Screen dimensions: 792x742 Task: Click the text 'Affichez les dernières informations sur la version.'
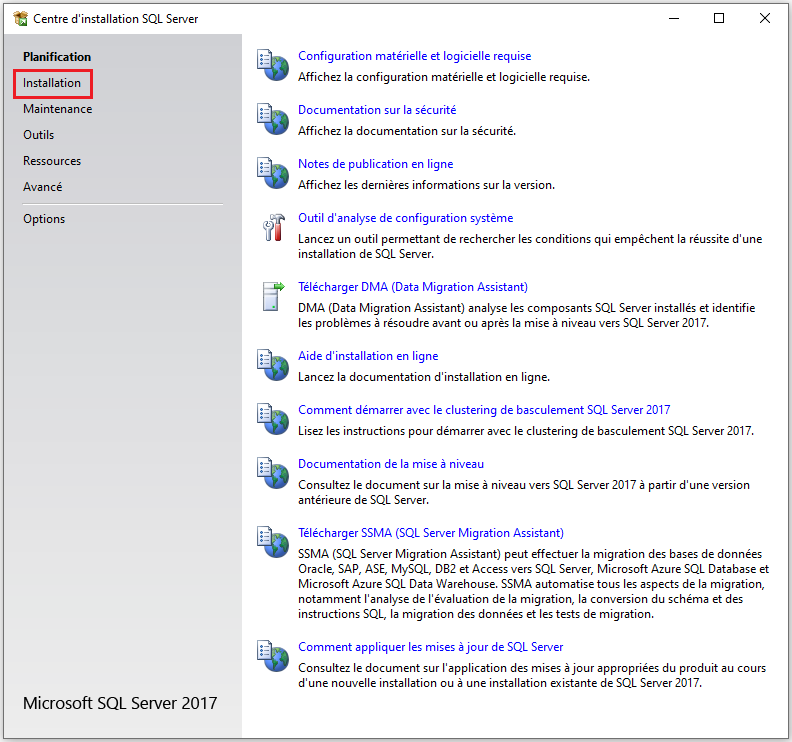(x=426, y=185)
